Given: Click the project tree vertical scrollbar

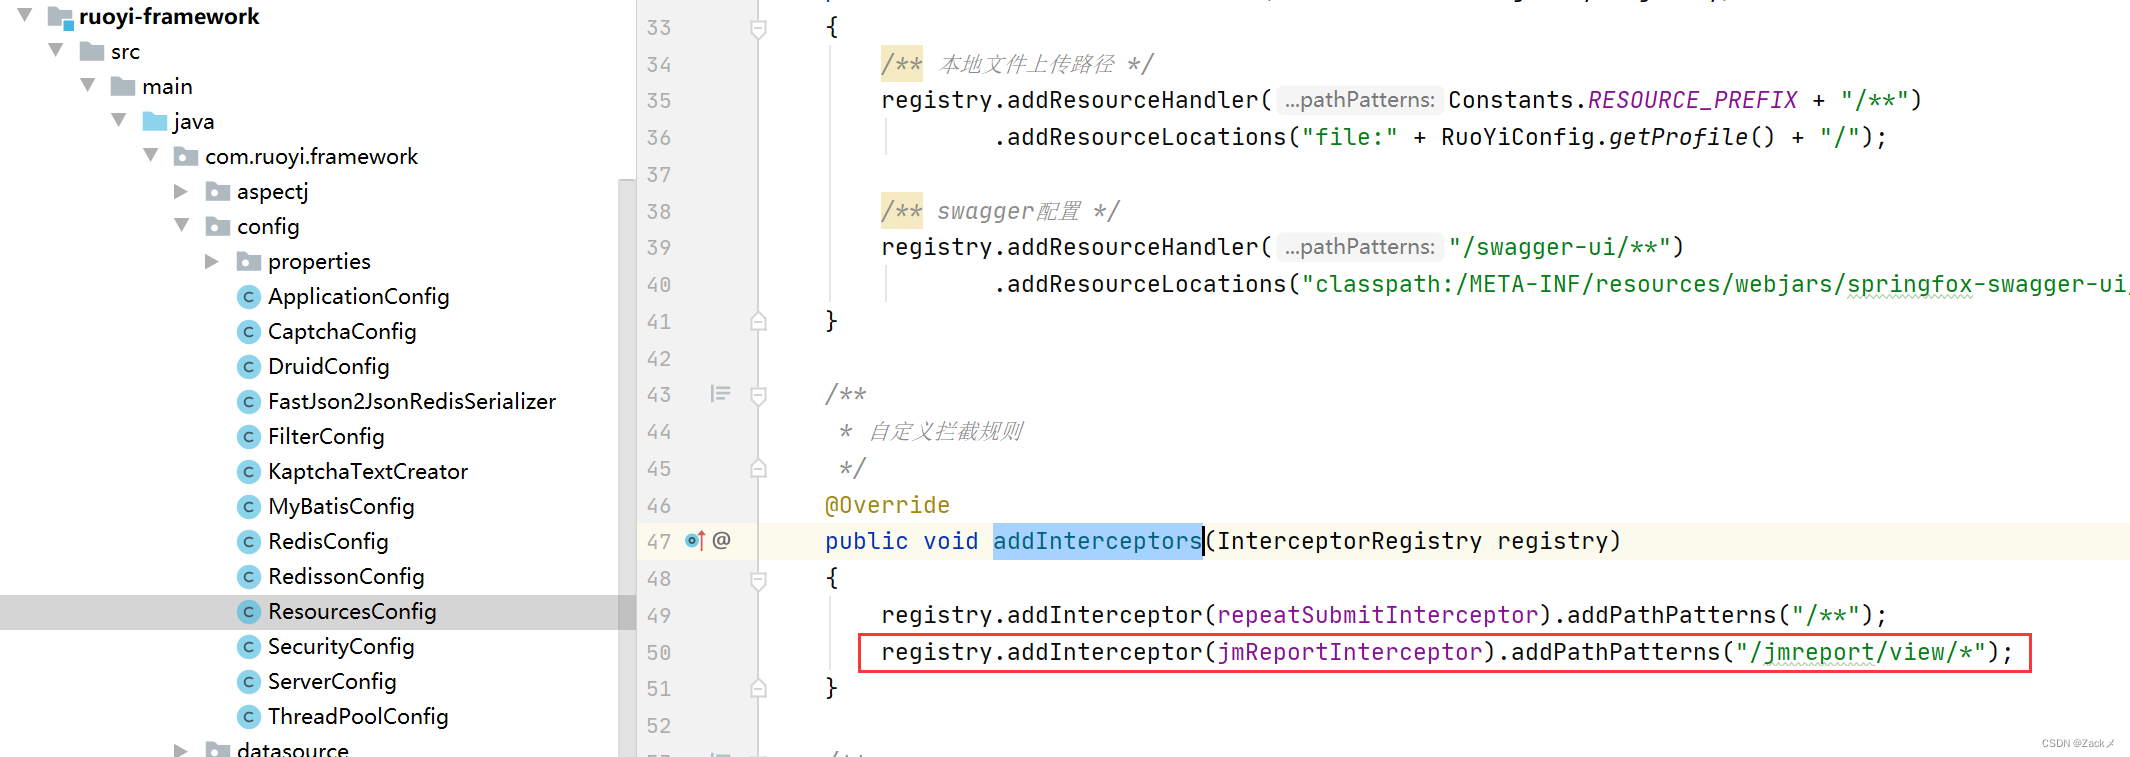Looking at the screenshot, I should tap(627, 467).
